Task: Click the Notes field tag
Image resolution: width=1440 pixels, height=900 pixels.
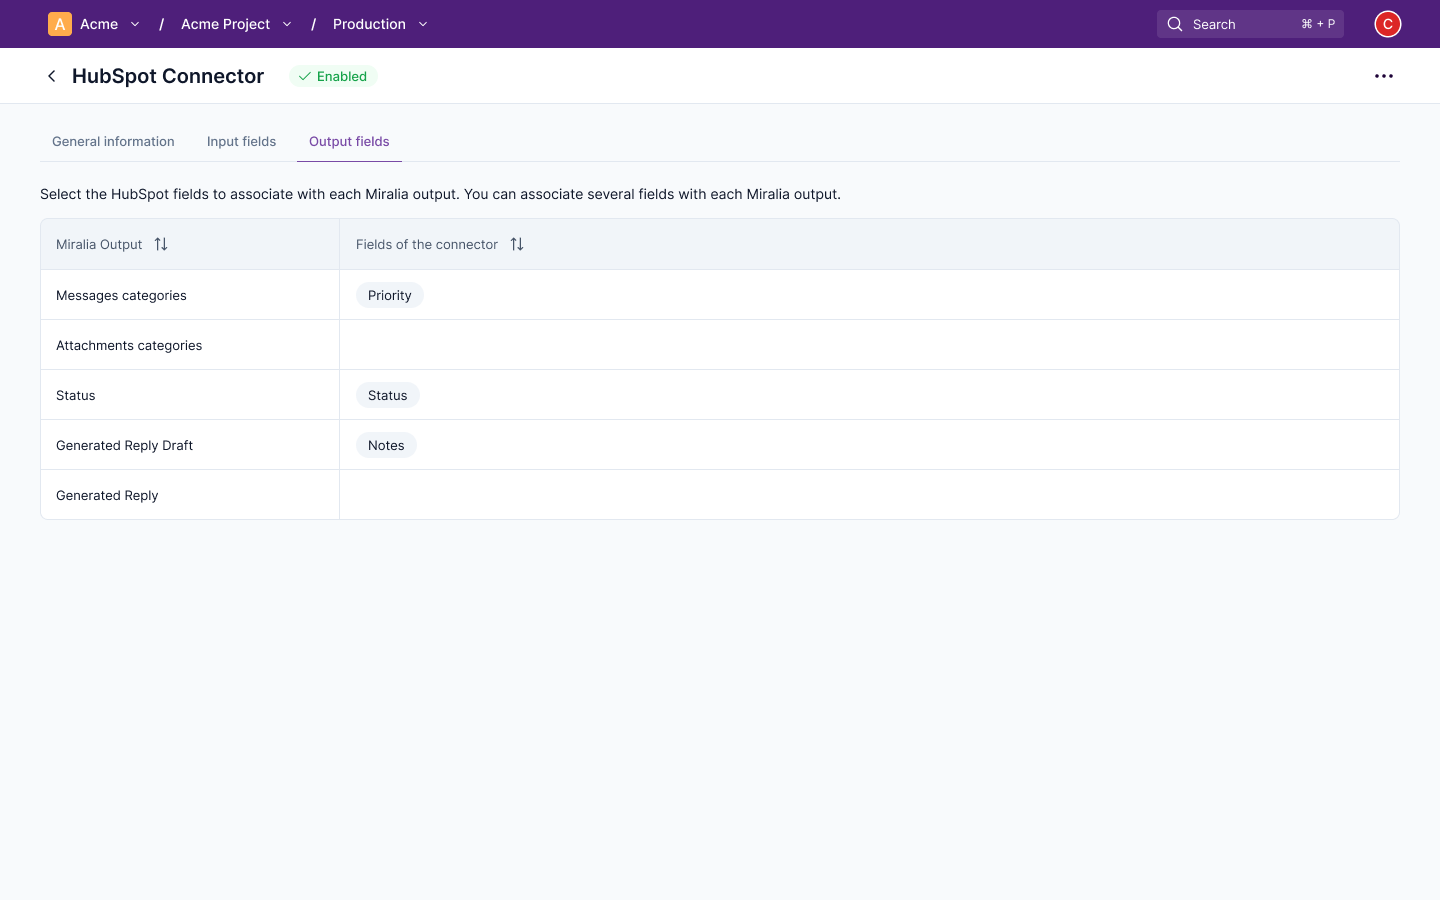Action: 386,445
